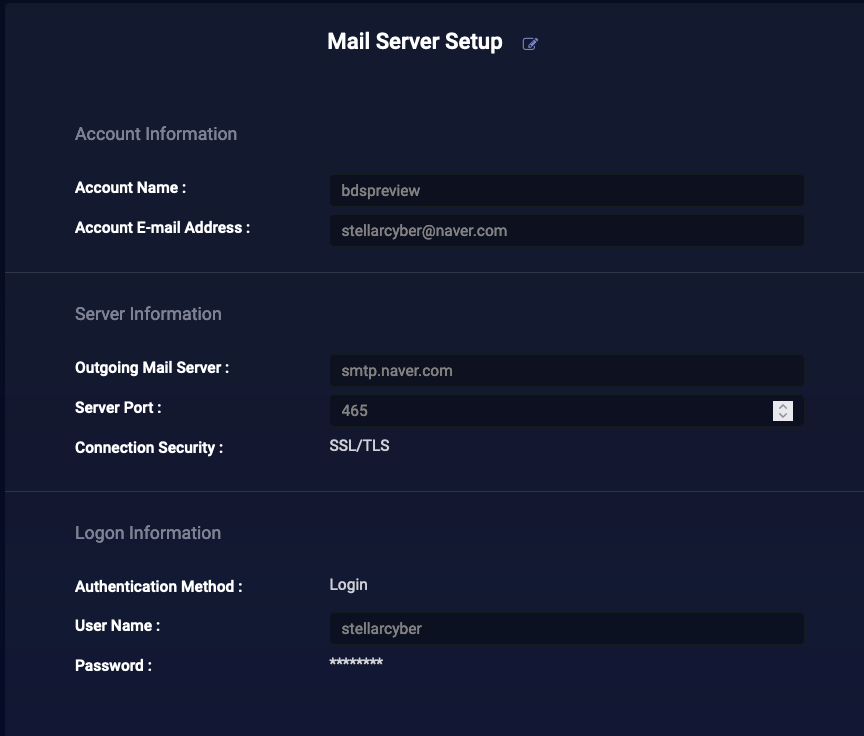Click the Authentication Method label
Screen dimensions: 864x736
(159, 587)
